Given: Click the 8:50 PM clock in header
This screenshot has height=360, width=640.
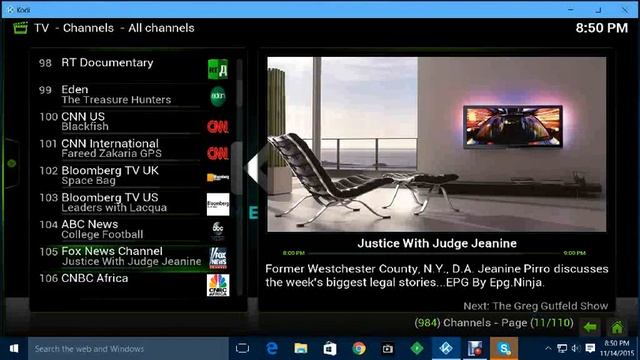Looking at the screenshot, I should point(602,28).
